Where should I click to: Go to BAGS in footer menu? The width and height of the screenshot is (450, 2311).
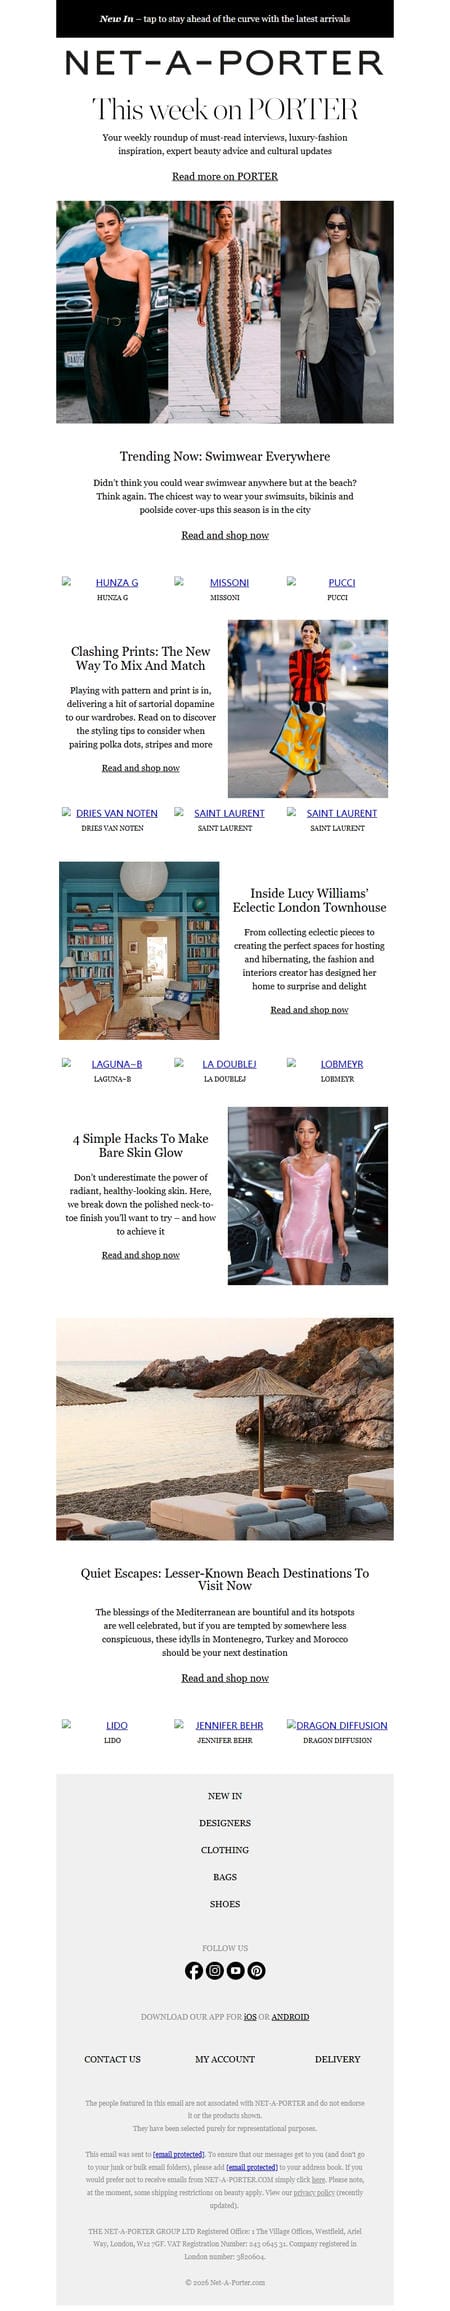pos(225,1877)
